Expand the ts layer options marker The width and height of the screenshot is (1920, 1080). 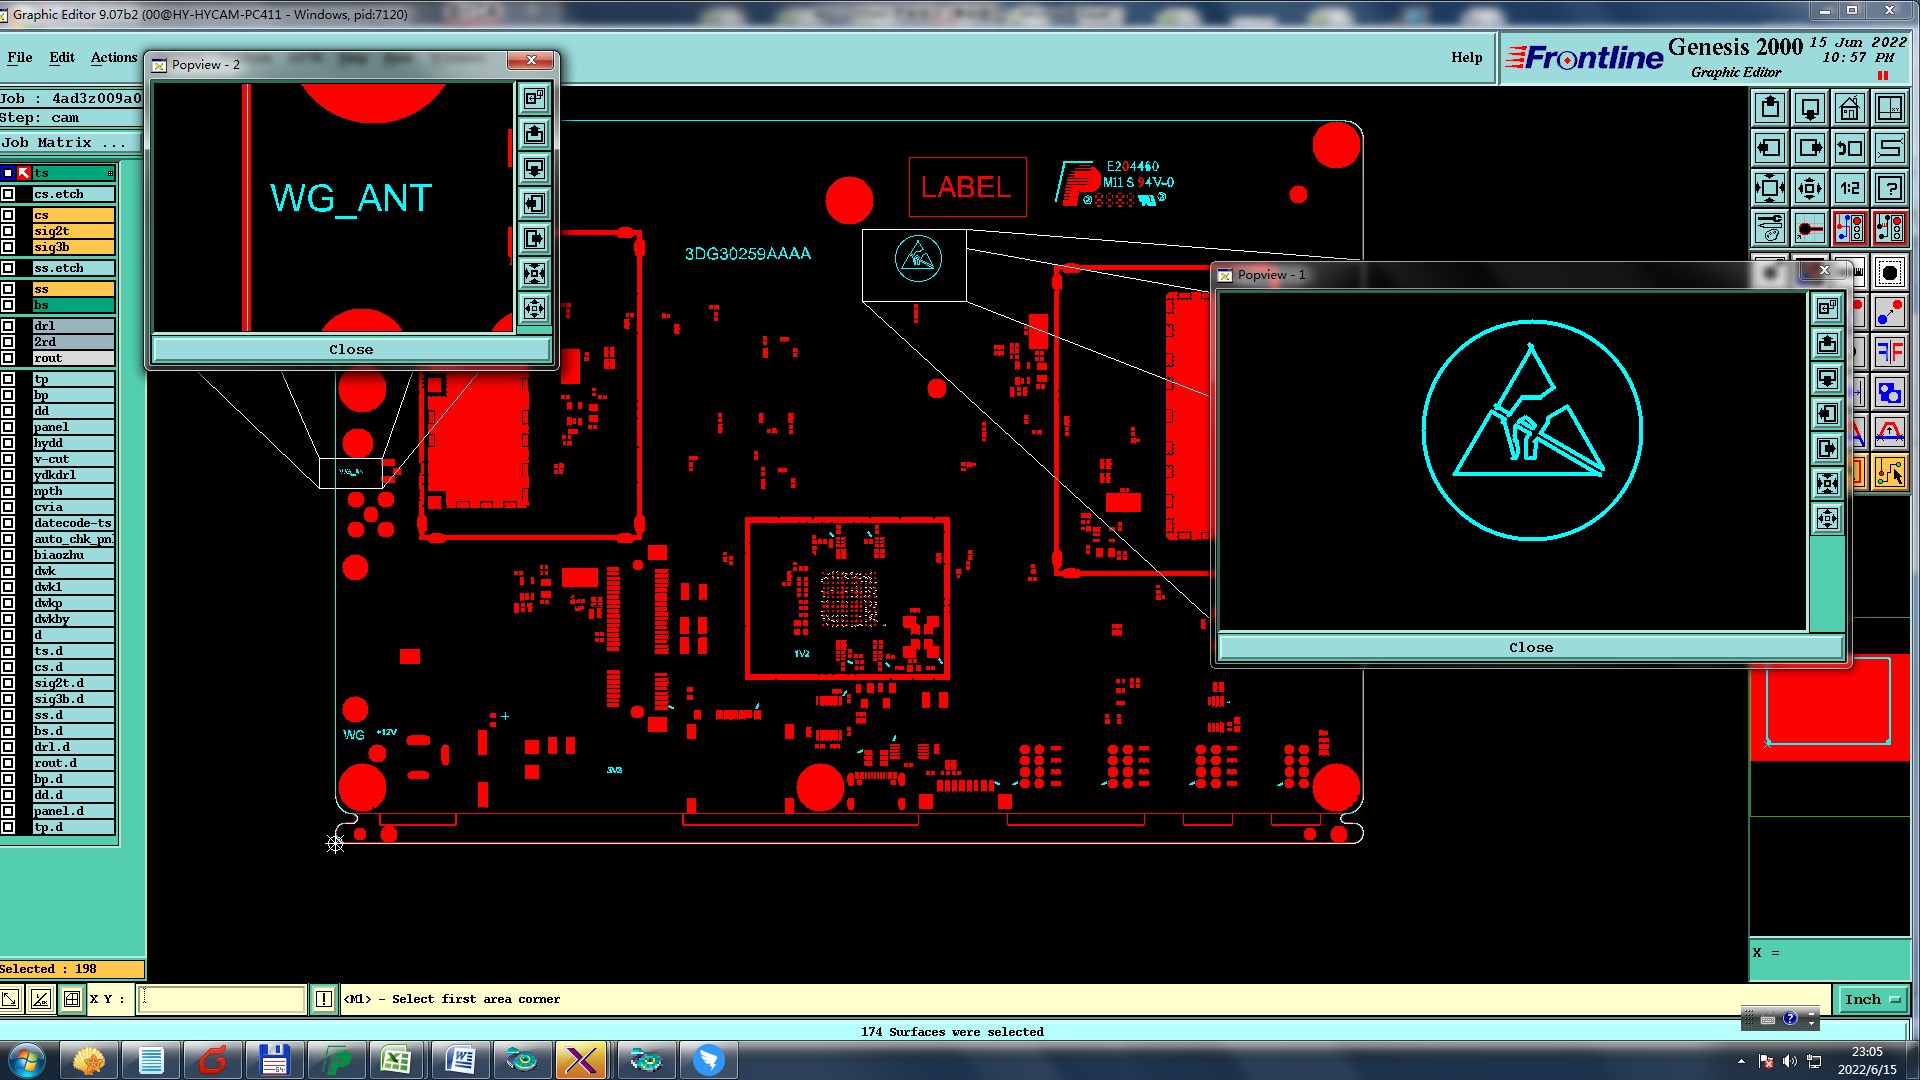(x=110, y=173)
